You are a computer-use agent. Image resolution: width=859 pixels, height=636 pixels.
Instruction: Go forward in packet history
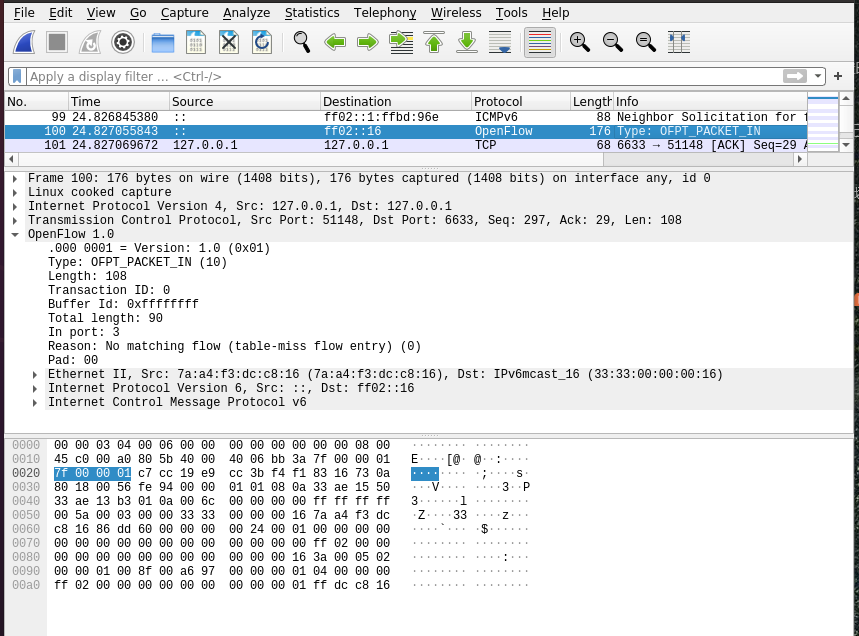[x=368, y=42]
